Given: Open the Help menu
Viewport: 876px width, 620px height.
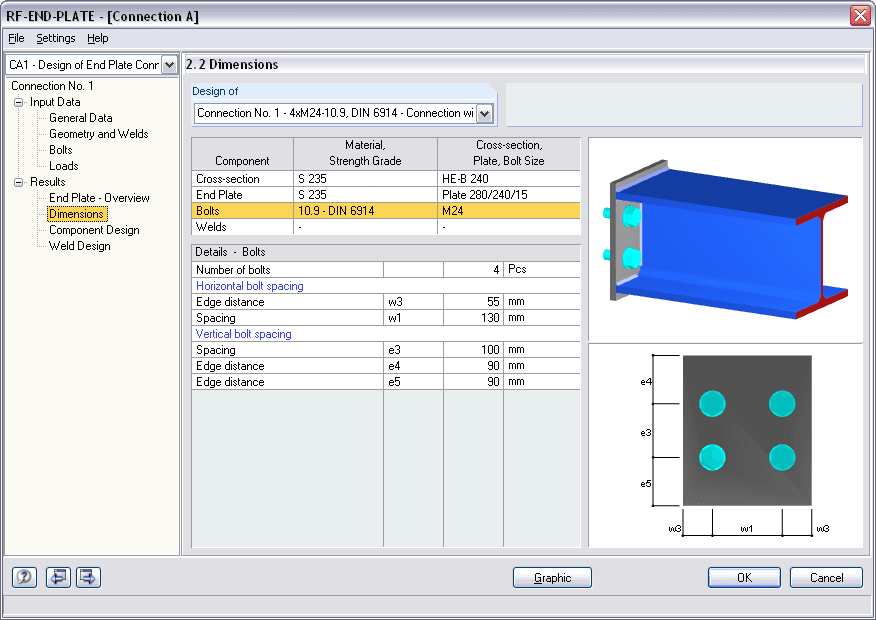Looking at the screenshot, I should 98,38.
